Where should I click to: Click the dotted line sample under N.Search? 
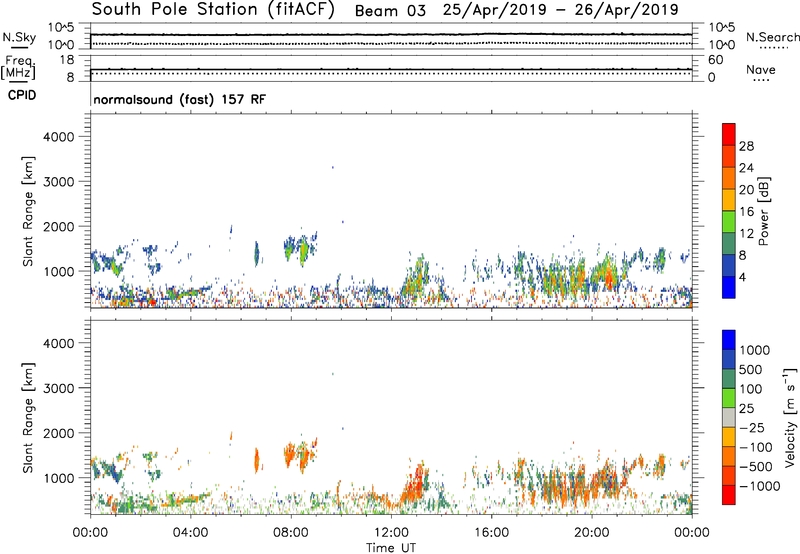click(774, 48)
